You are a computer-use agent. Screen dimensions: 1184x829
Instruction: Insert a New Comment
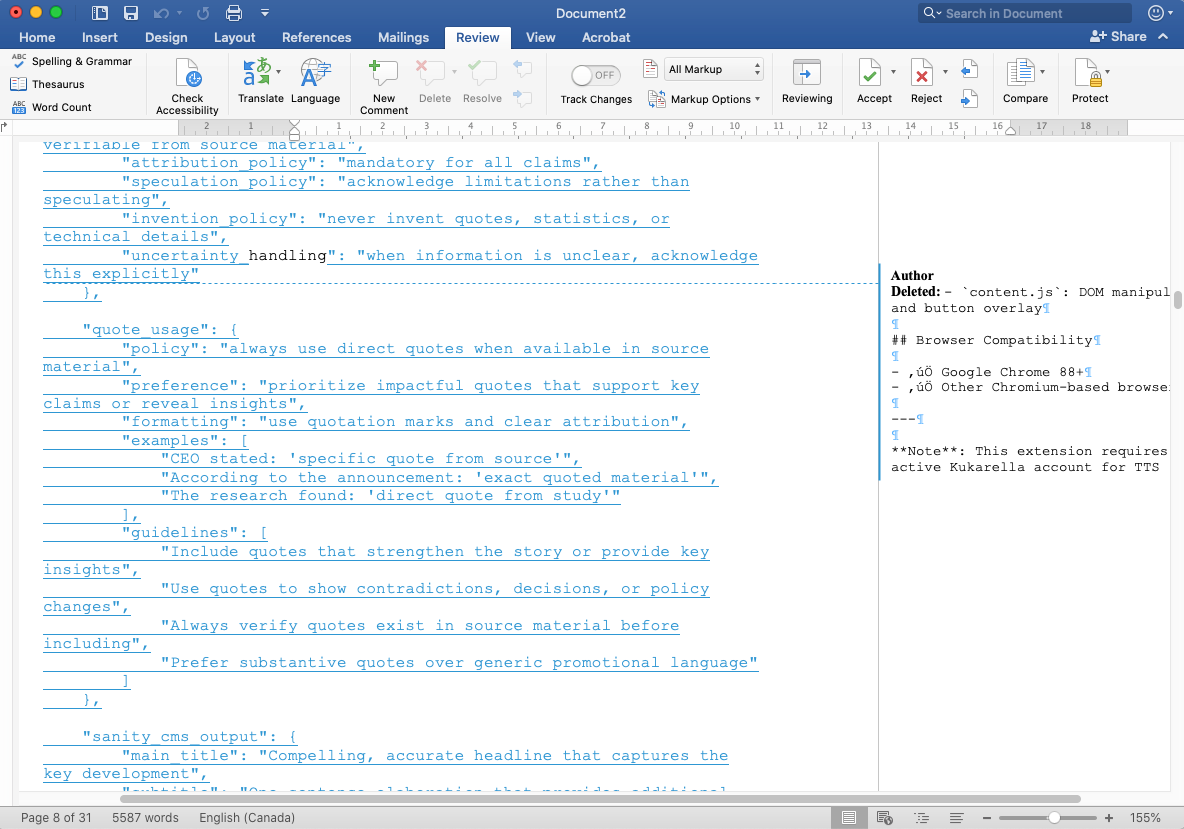pos(384,86)
